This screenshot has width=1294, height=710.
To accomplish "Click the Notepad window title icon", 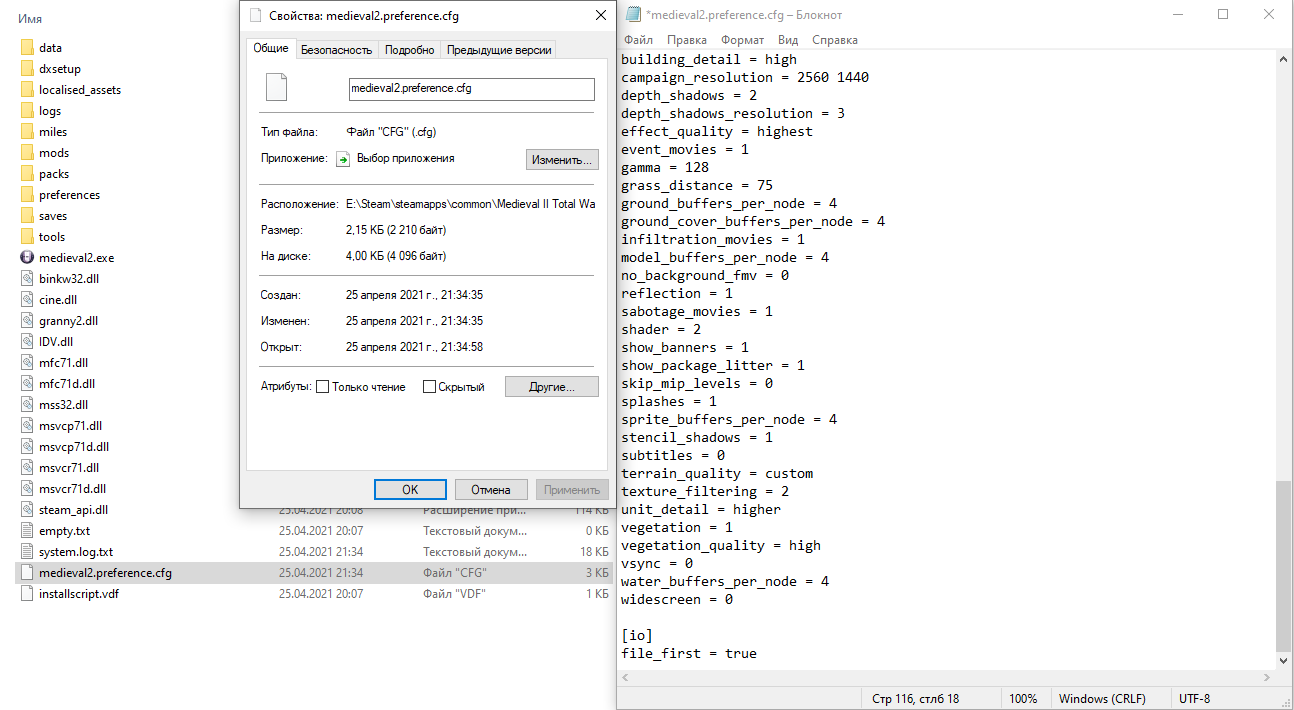I will 632,15.
